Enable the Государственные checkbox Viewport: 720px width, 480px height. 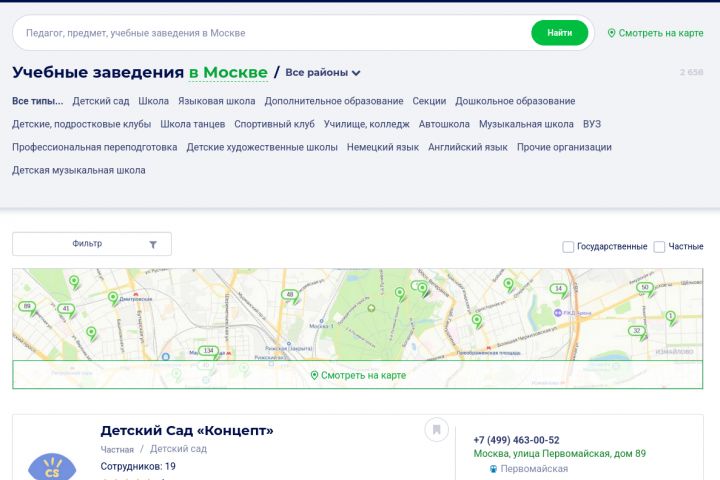[x=568, y=246]
